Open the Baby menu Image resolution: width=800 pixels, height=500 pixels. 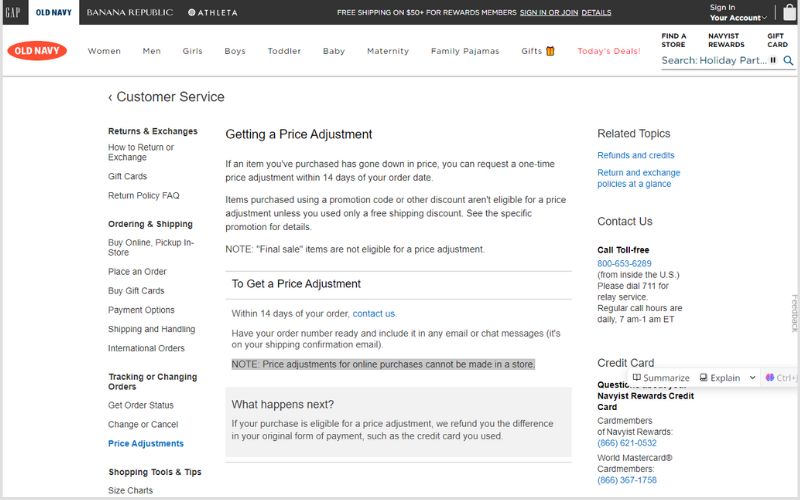coord(334,51)
